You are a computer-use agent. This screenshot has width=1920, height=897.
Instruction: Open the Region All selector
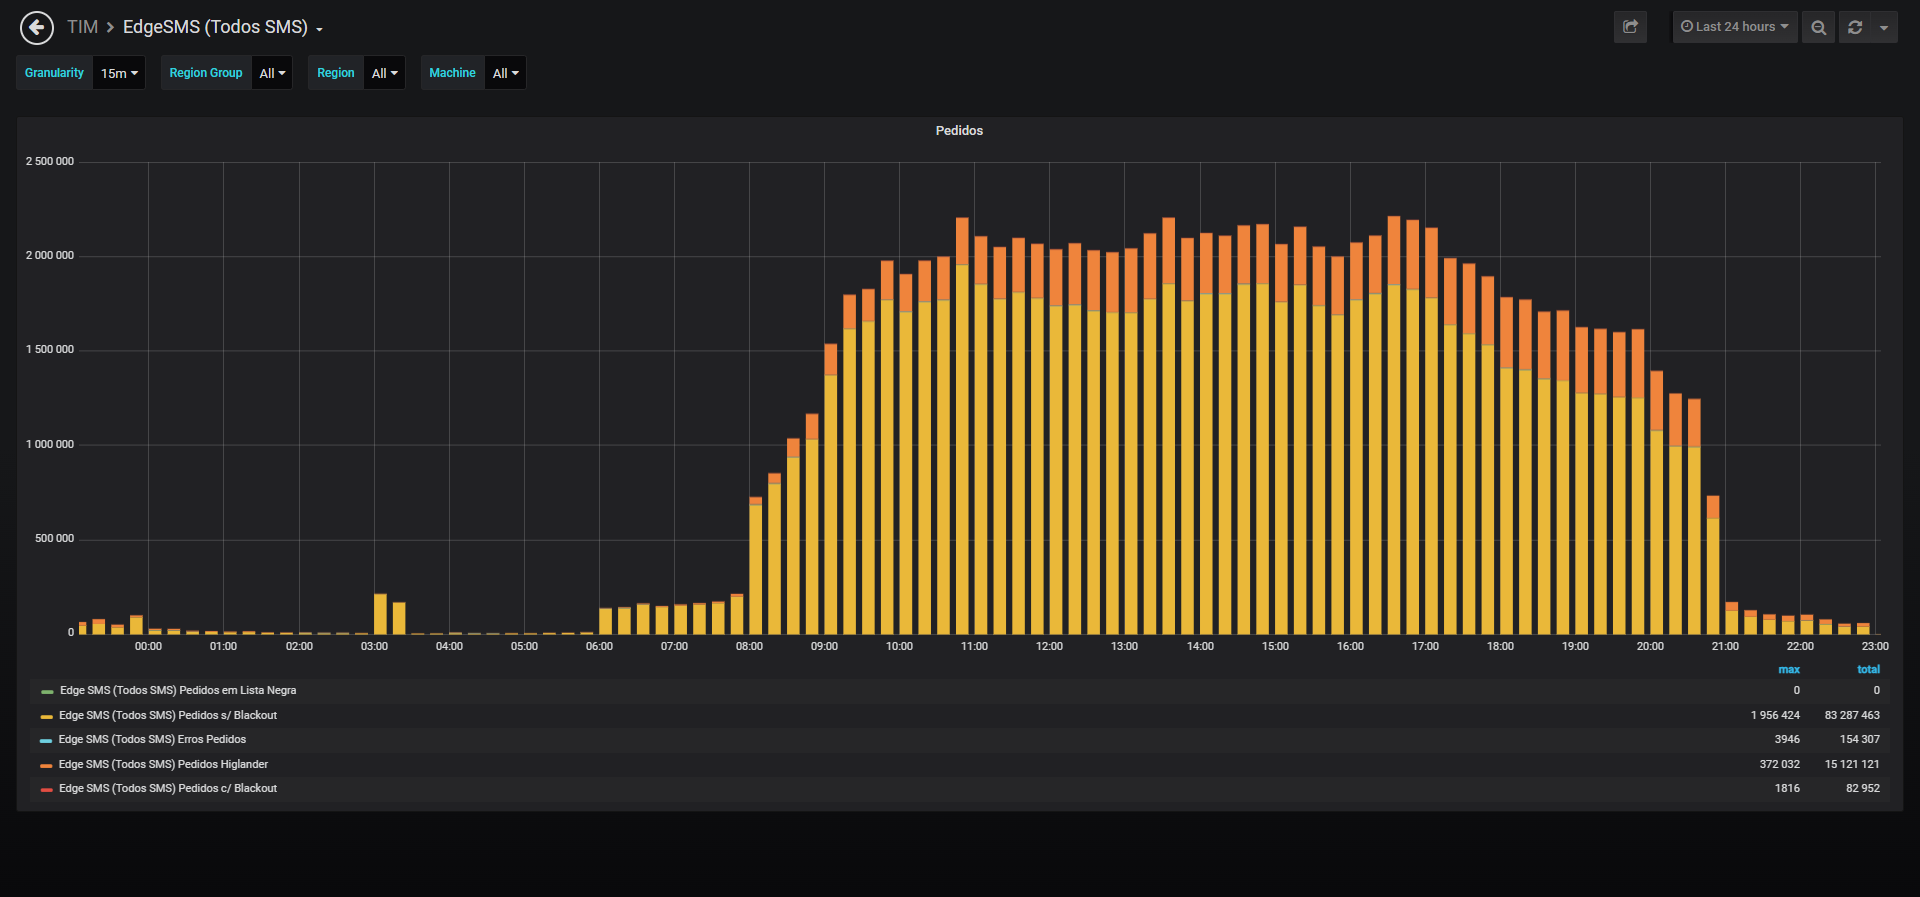pyautogui.click(x=384, y=73)
